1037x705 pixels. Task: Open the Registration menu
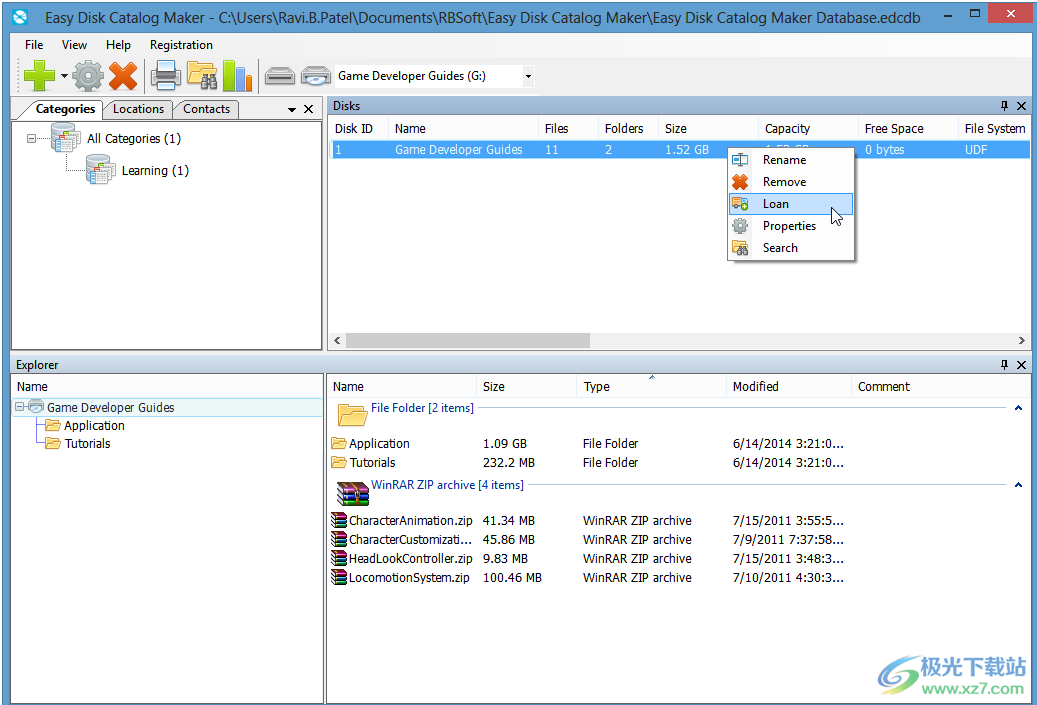pyautogui.click(x=181, y=44)
